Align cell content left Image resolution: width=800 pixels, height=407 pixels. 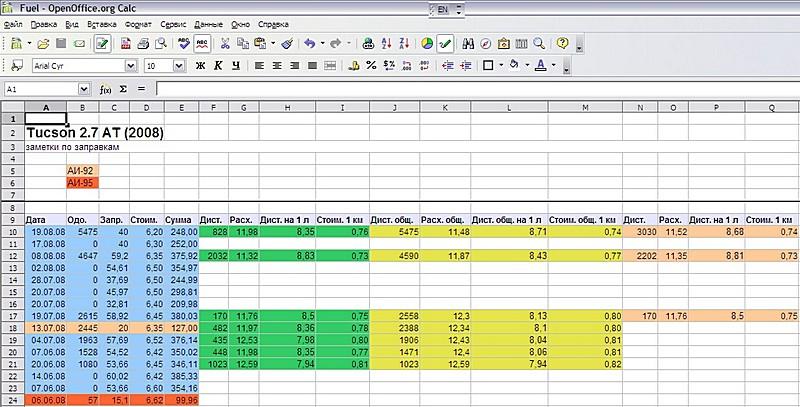click(x=259, y=66)
